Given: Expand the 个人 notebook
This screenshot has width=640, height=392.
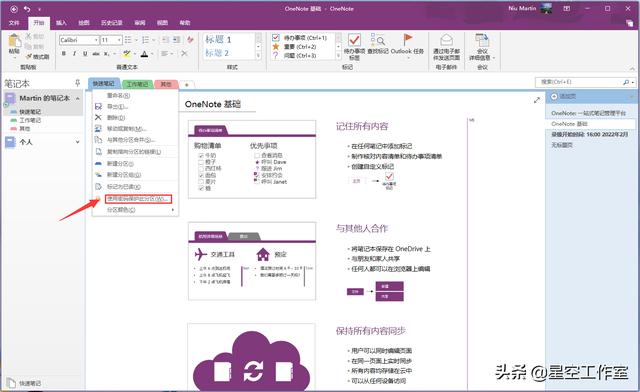Looking at the screenshot, I should [78, 142].
